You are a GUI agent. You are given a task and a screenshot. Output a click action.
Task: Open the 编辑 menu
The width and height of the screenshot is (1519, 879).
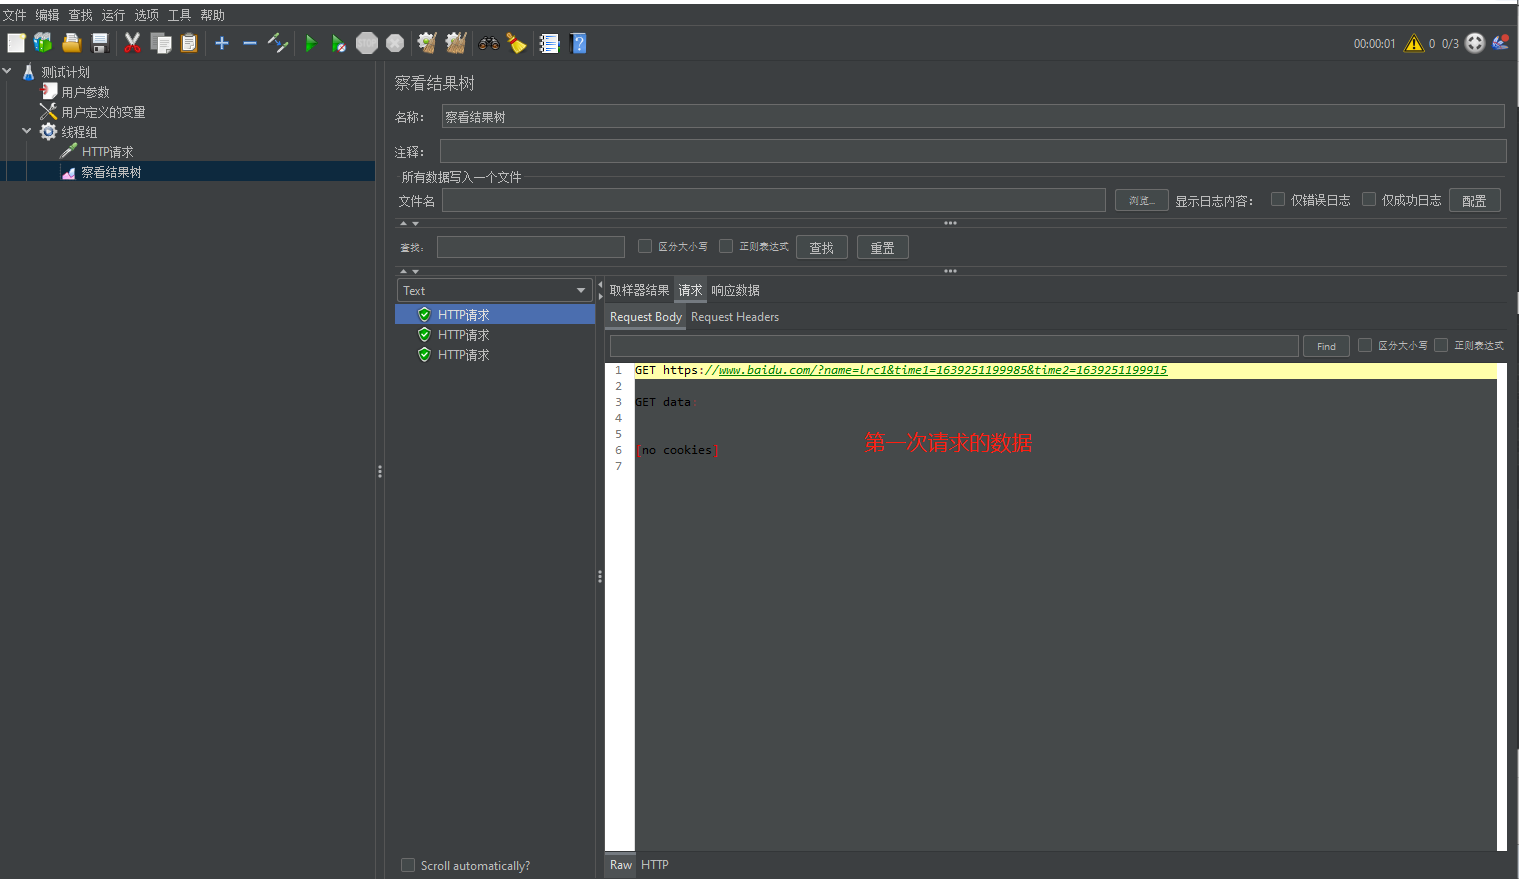48,15
